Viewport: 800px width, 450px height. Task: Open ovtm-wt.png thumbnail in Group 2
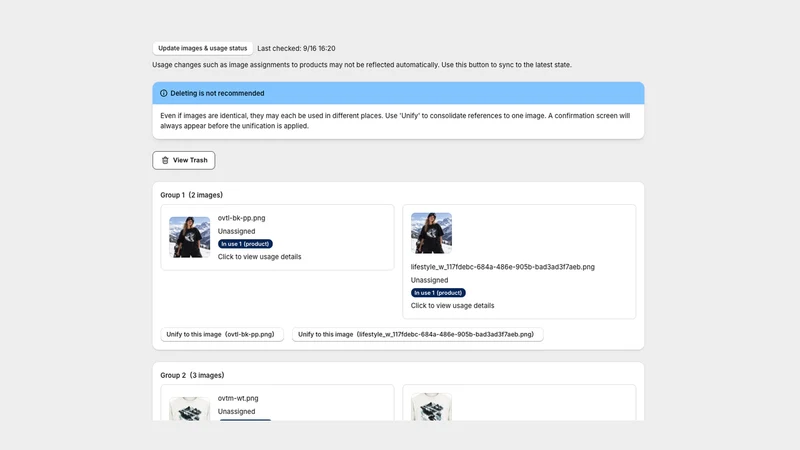189,409
